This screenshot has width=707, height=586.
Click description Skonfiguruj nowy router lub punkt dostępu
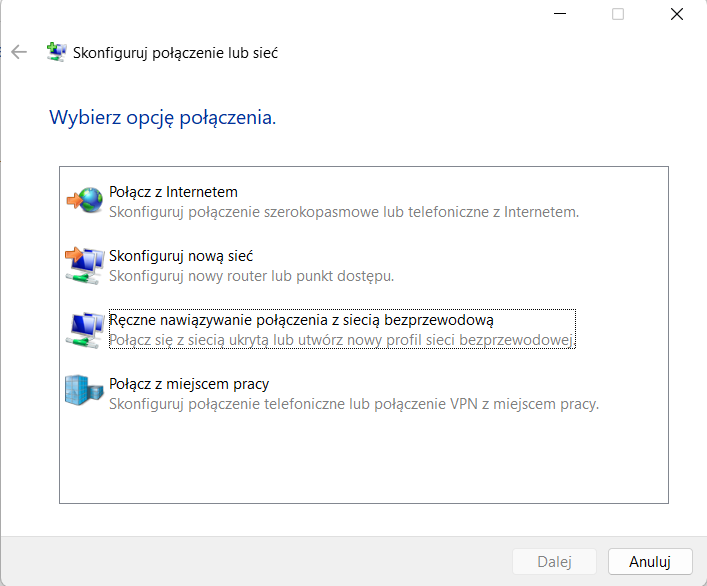coord(252,276)
